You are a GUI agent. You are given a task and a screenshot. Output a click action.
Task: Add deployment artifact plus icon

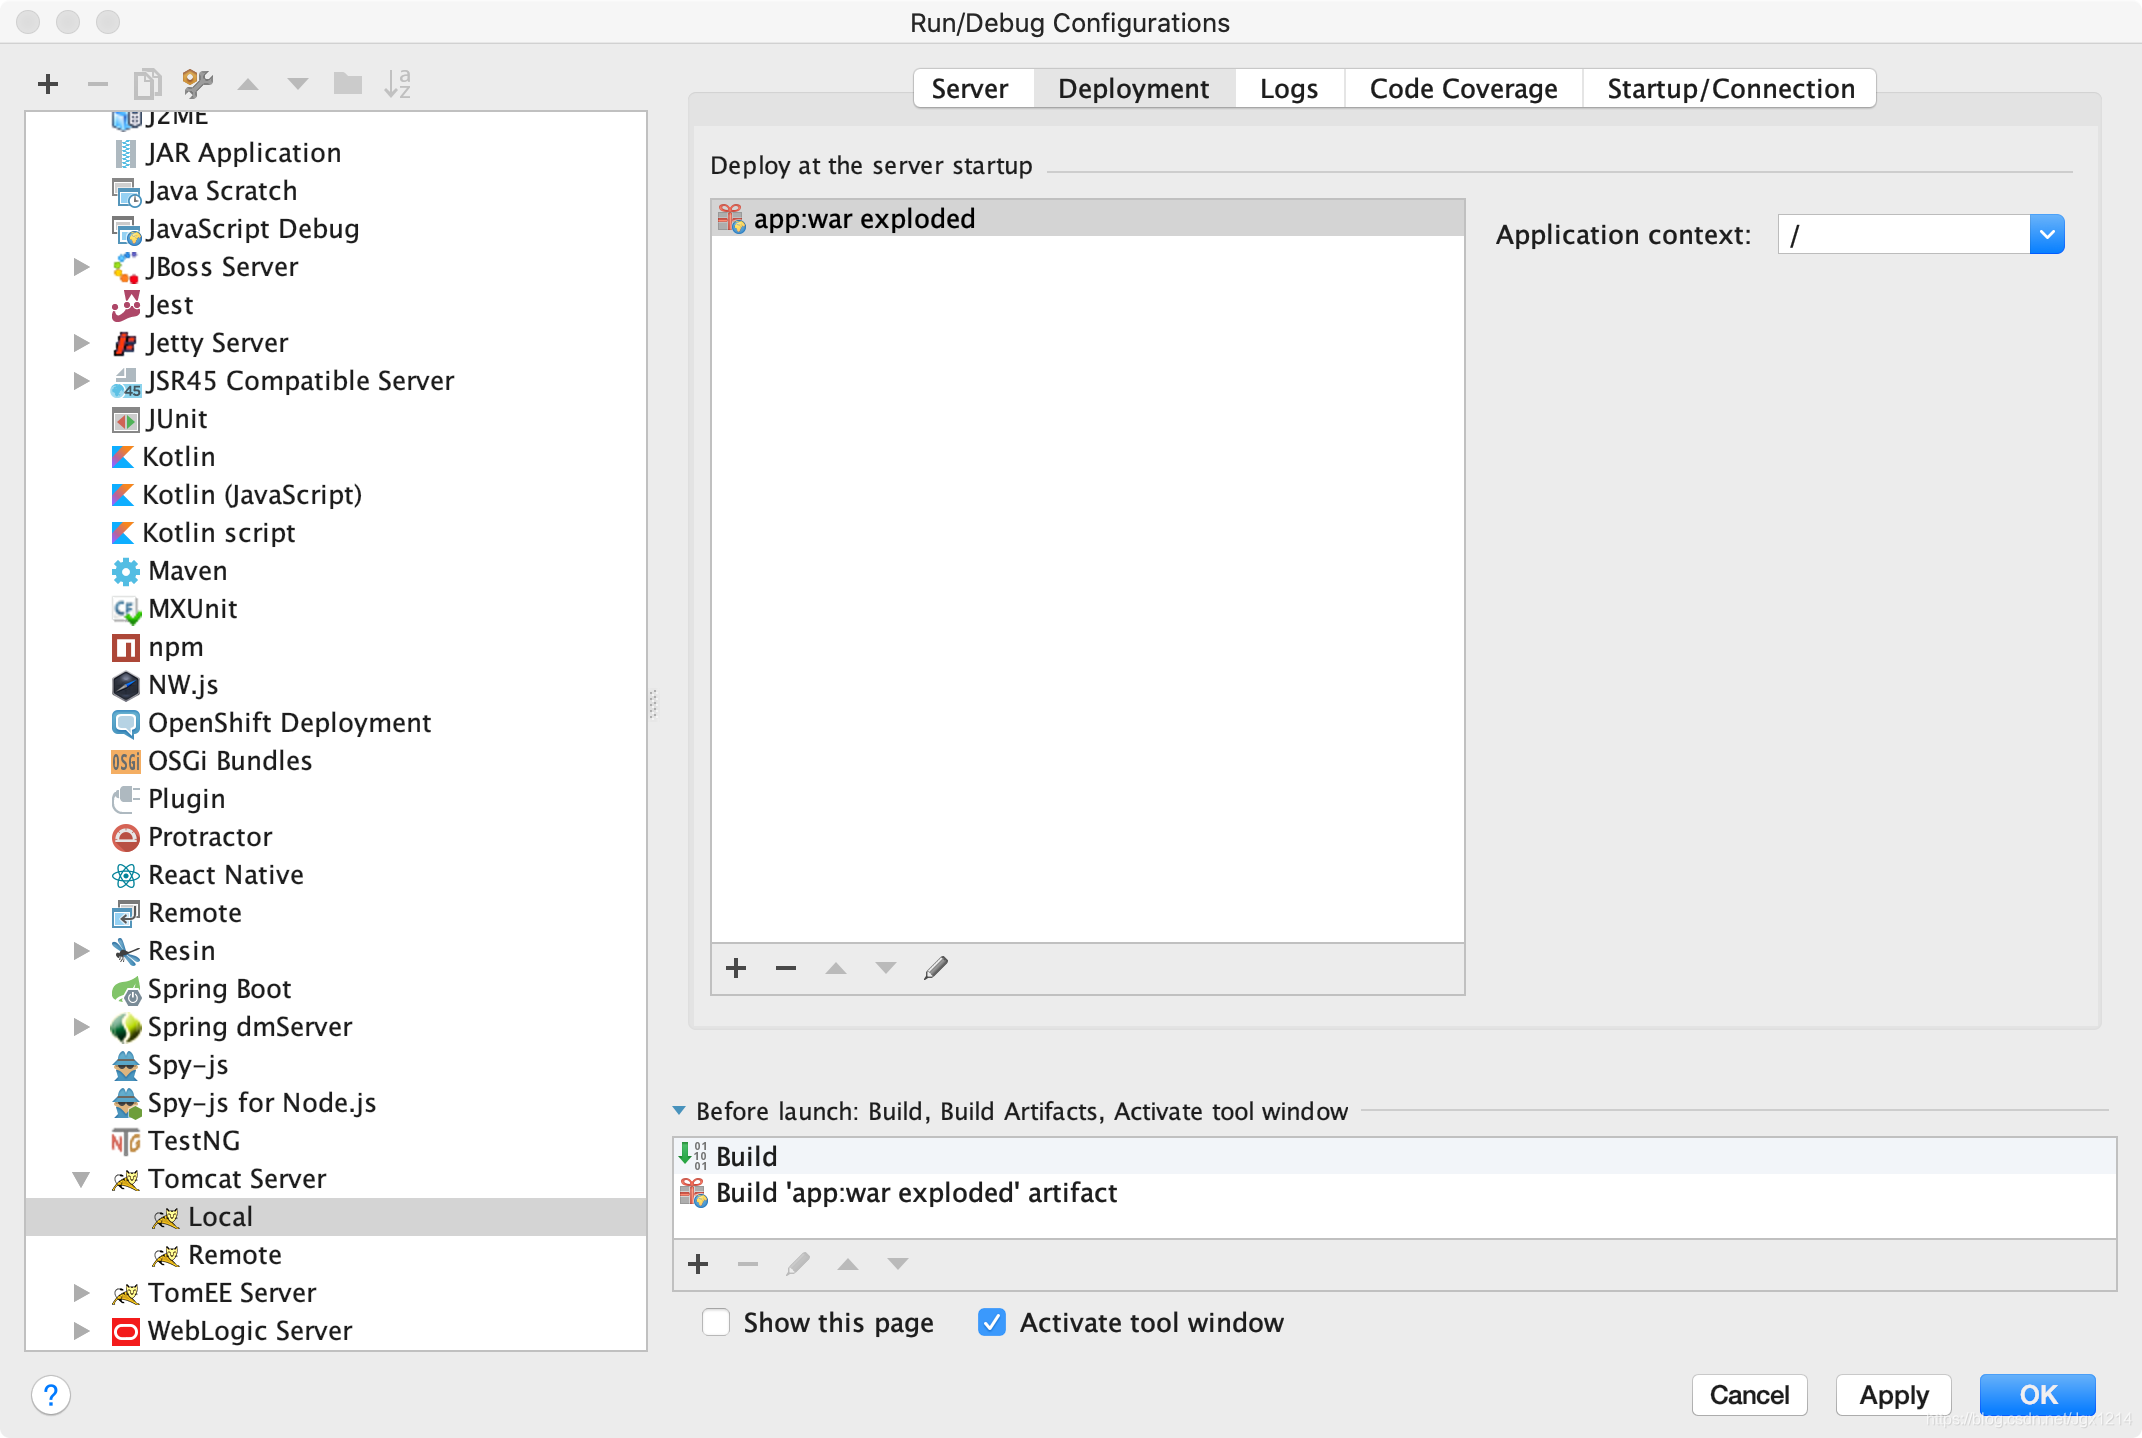736,968
